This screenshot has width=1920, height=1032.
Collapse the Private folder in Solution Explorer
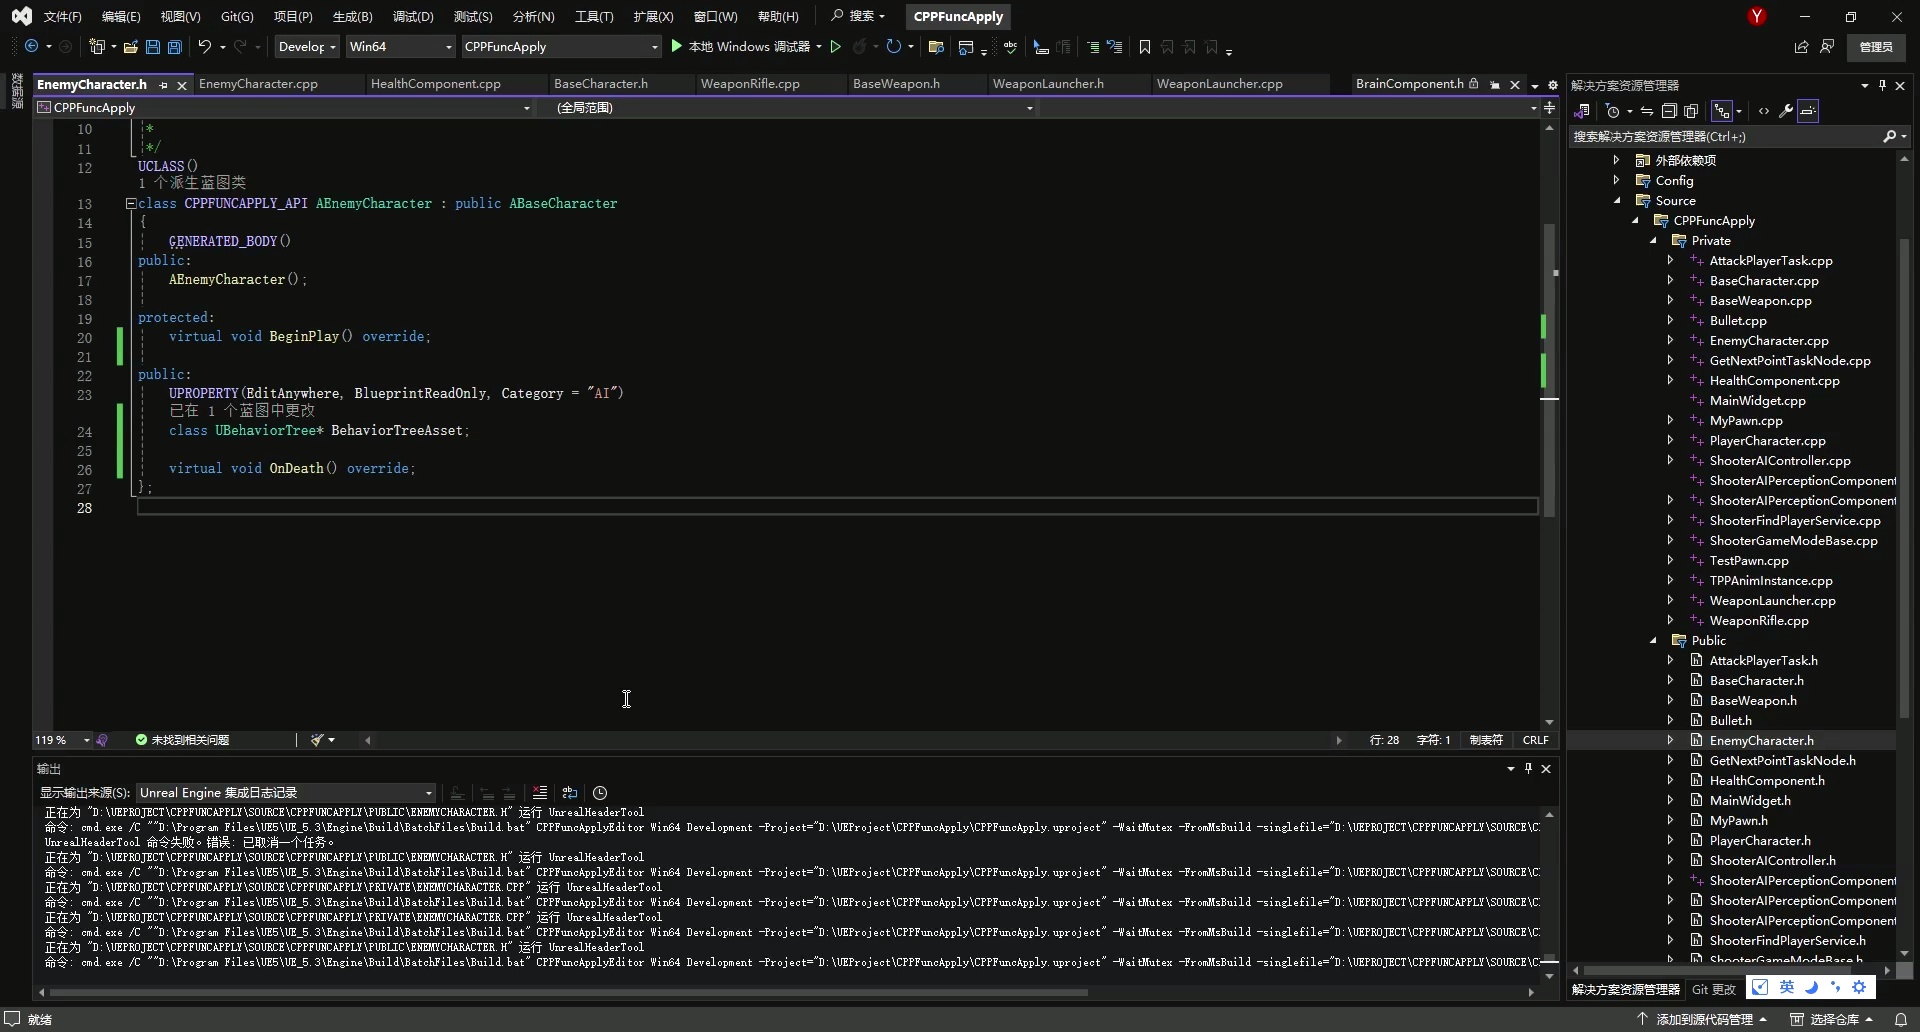(1653, 241)
